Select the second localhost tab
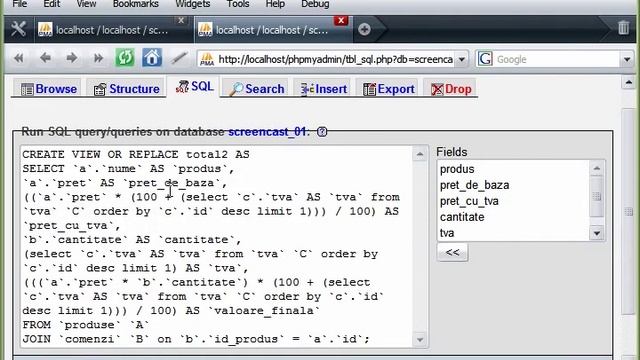This screenshot has height=360, width=640. [x=271, y=30]
